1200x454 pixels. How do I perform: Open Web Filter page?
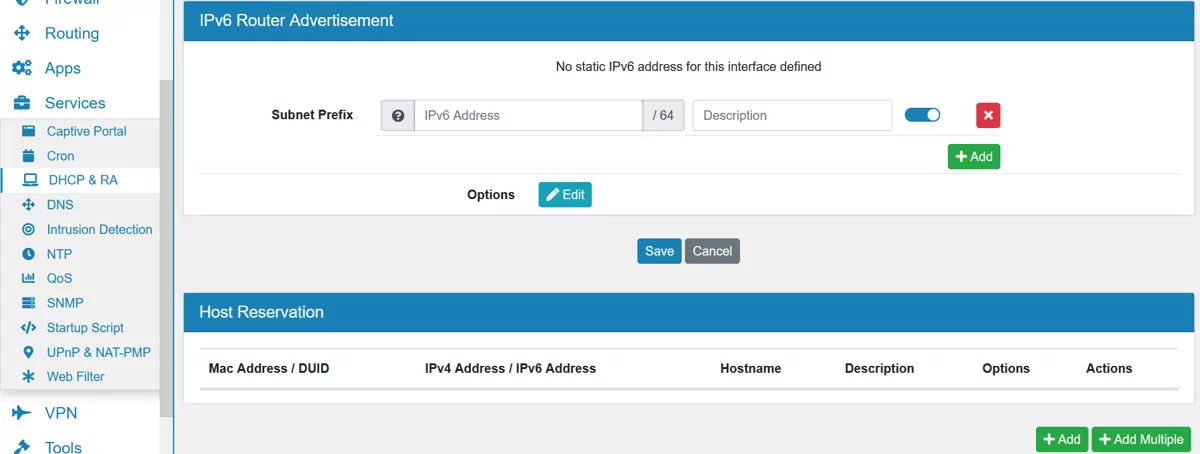pyautogui.click(x=76, y=377)
